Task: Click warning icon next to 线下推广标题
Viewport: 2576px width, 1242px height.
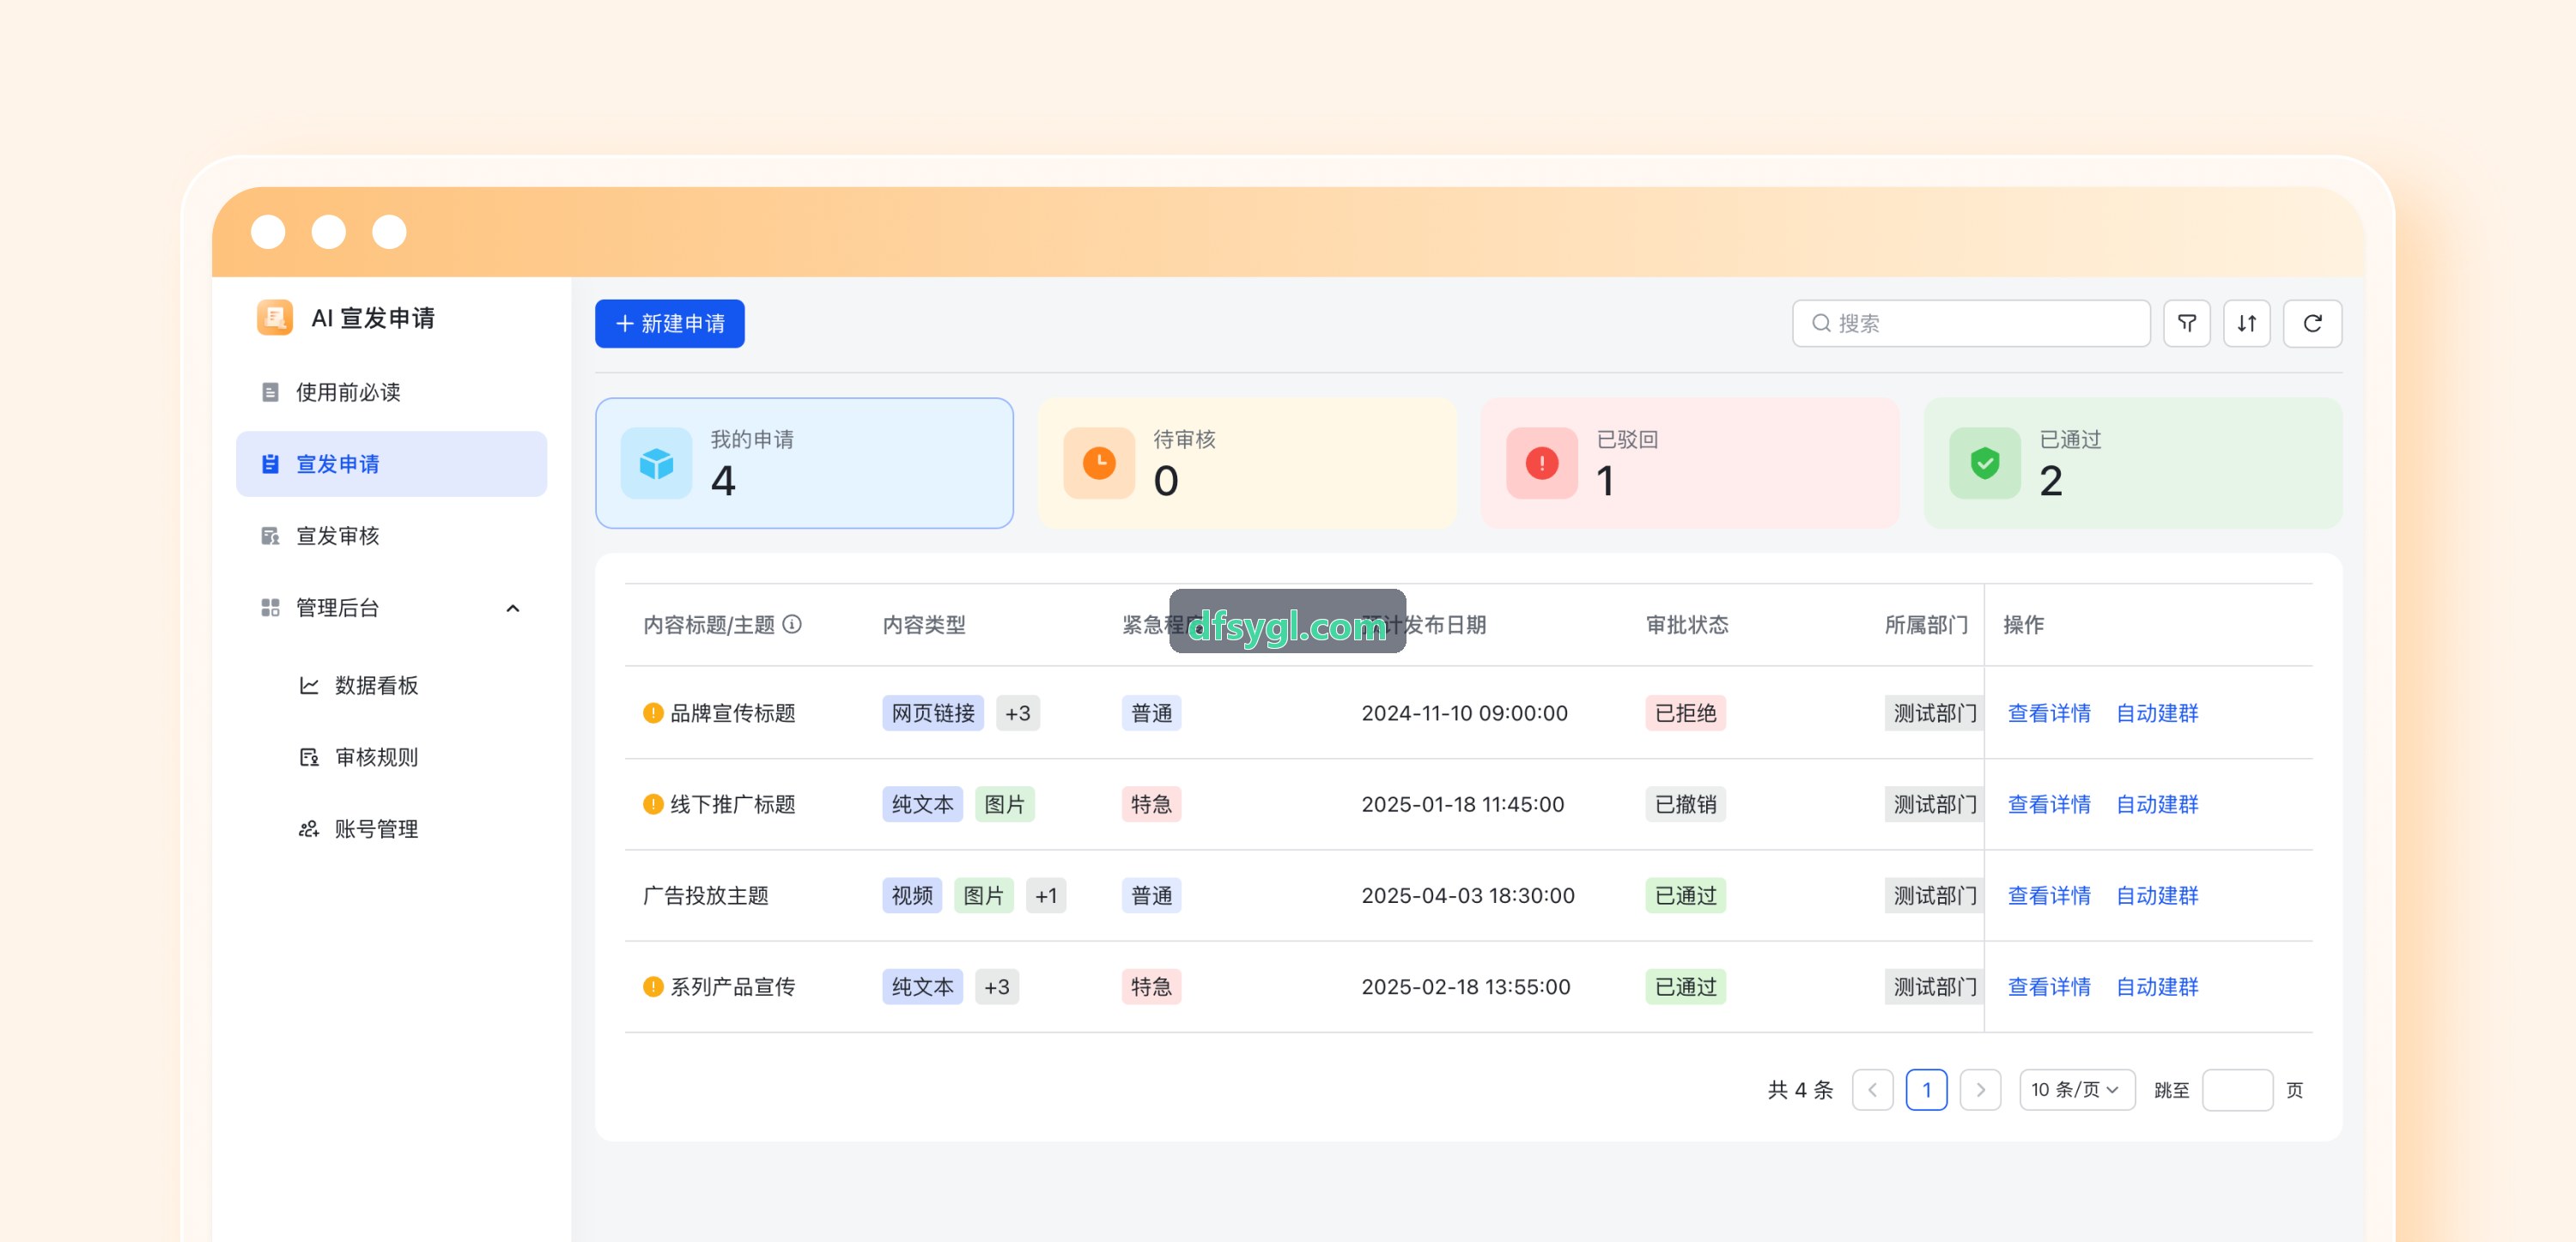Action: (653, 804)
